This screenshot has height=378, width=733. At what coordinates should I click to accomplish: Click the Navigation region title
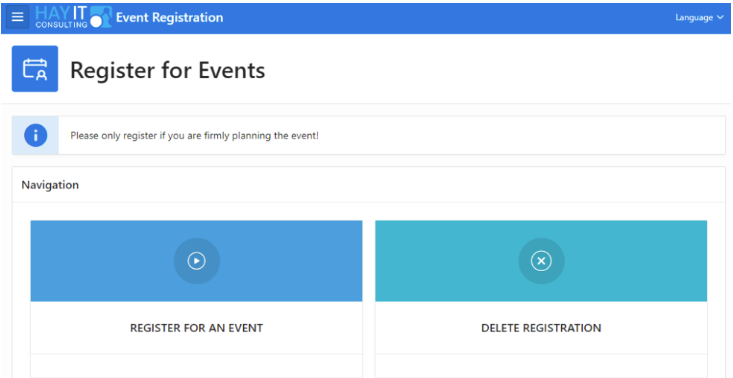tap(50, 185)
